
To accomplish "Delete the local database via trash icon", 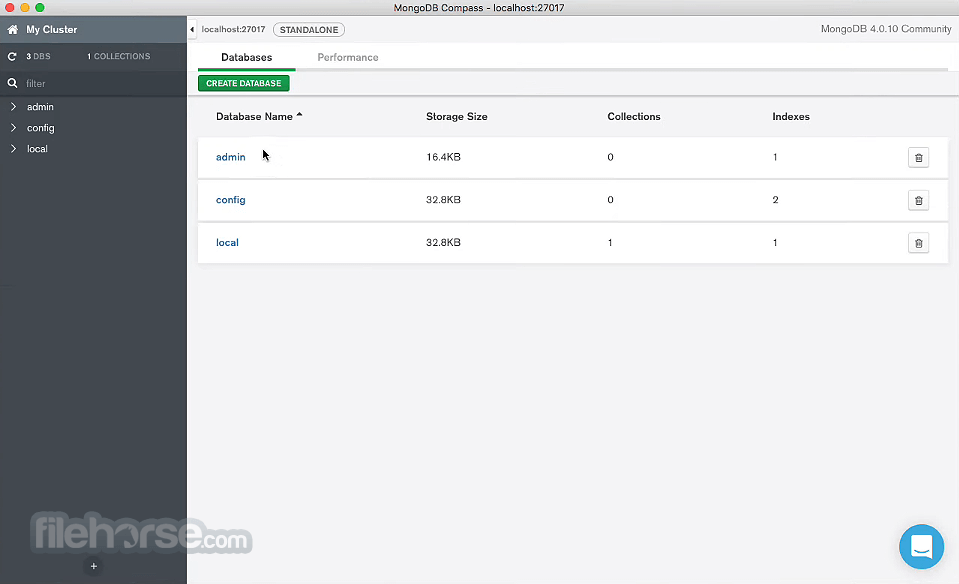I will coord(918,243).
